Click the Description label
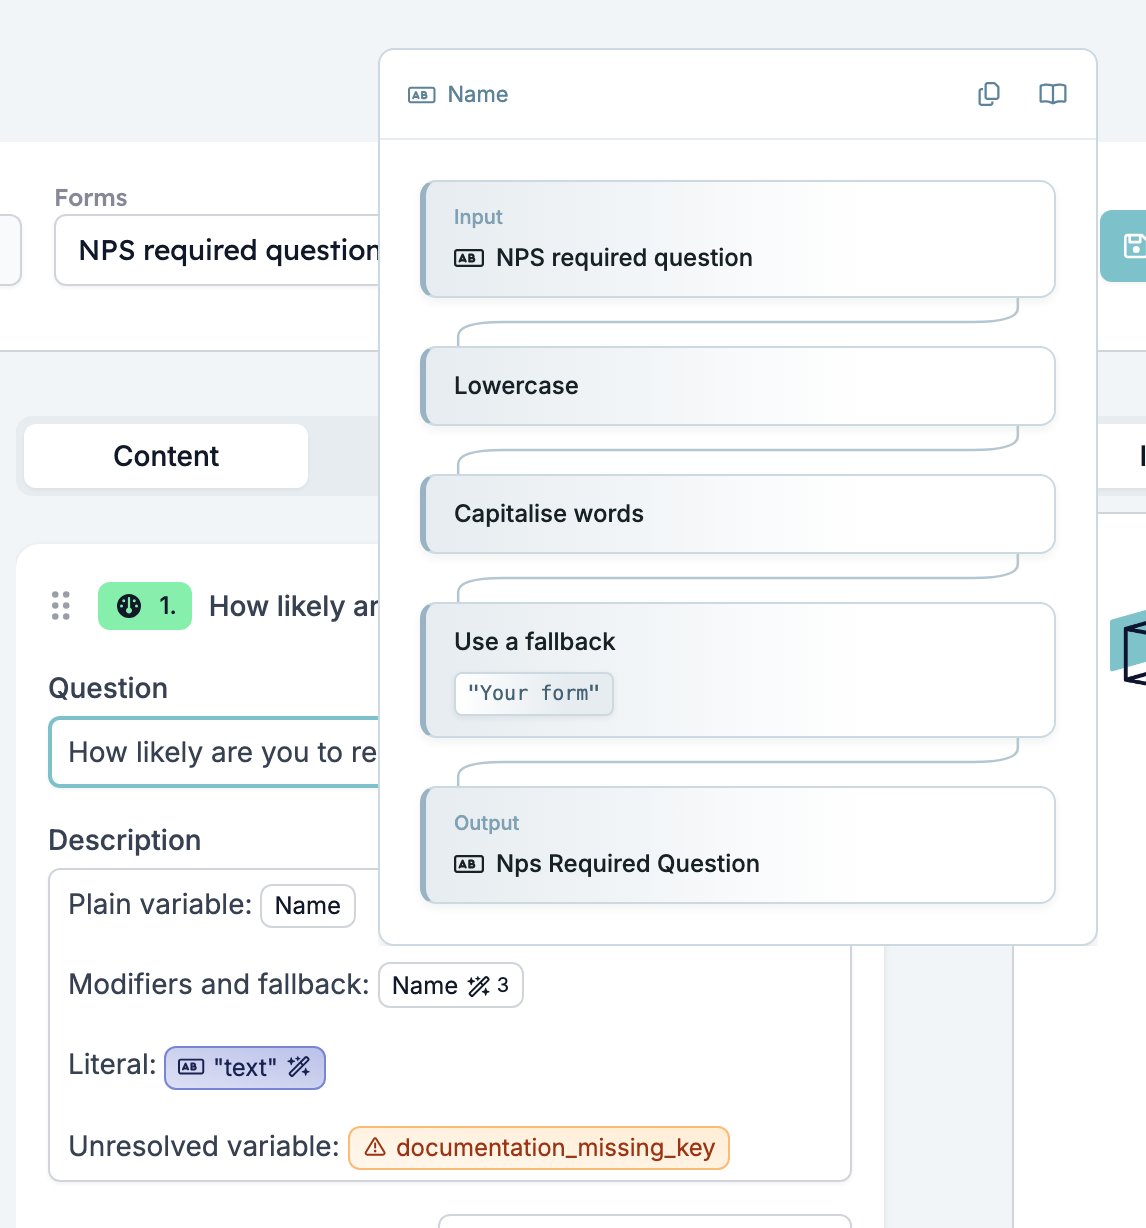Viewport: 1146px width, 1228px height. point(125,840)
